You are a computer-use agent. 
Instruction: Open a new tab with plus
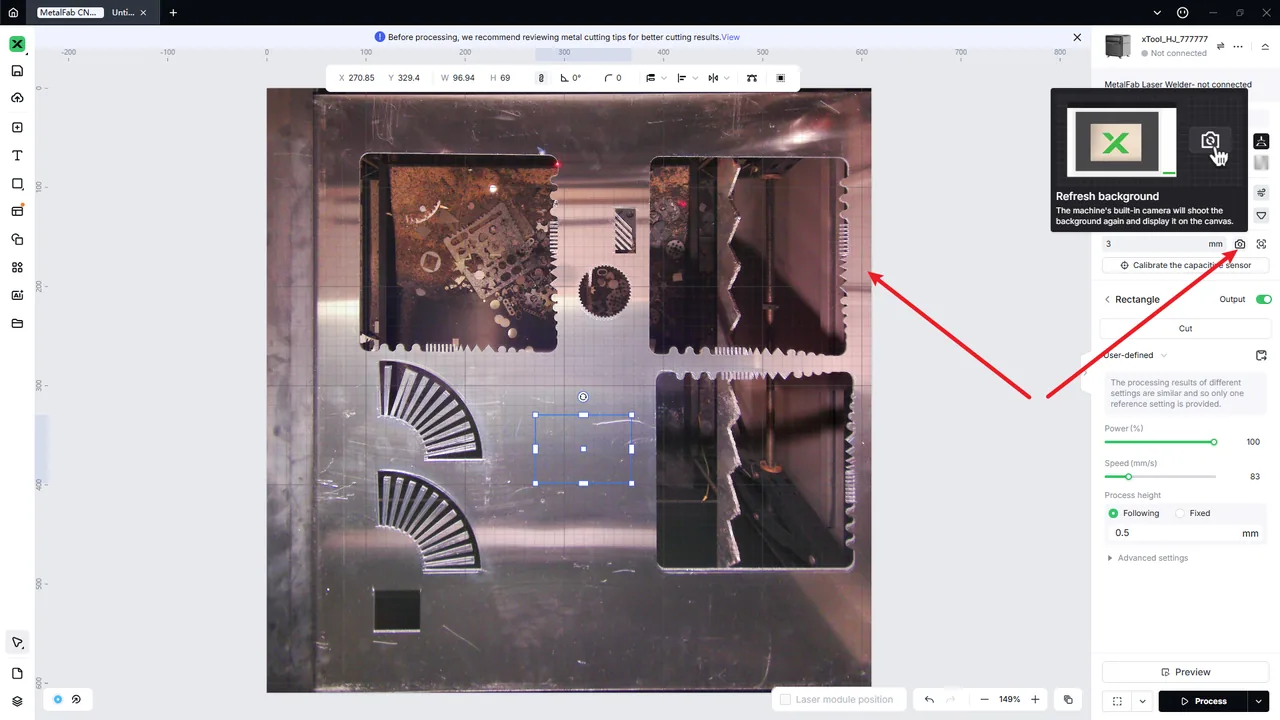(x=173, y=13)
